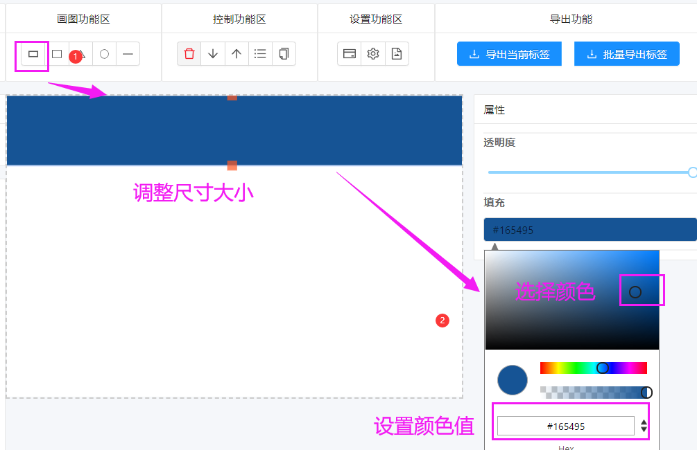
Task: Open the gear settings icon
Action: pyautogui.click(x=373, y=54)
